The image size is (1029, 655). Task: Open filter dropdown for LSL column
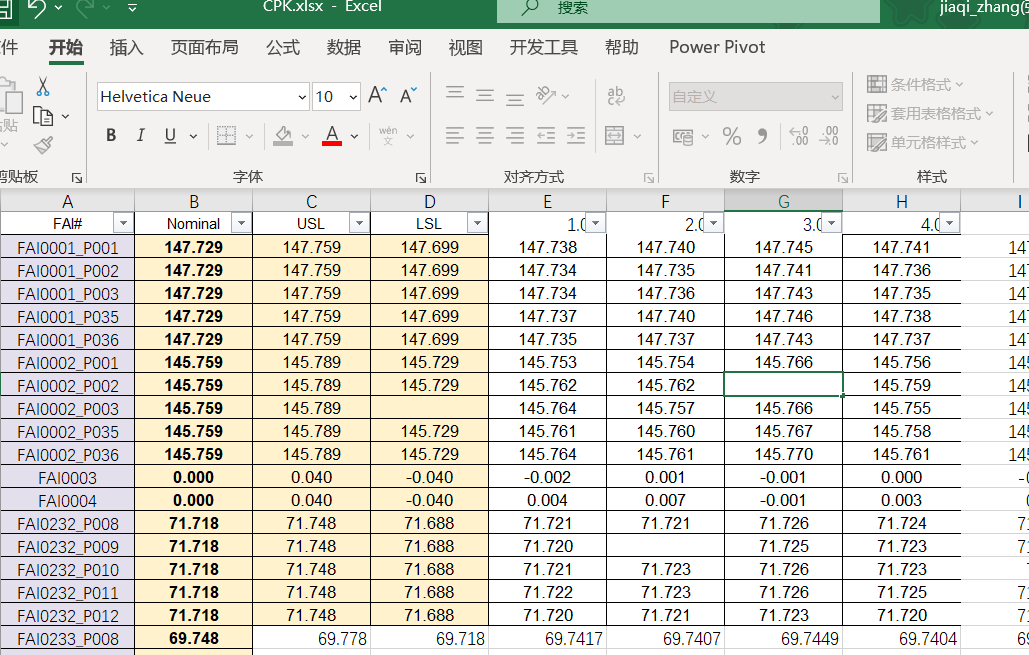pyautogui.click(x=477, y=224)
